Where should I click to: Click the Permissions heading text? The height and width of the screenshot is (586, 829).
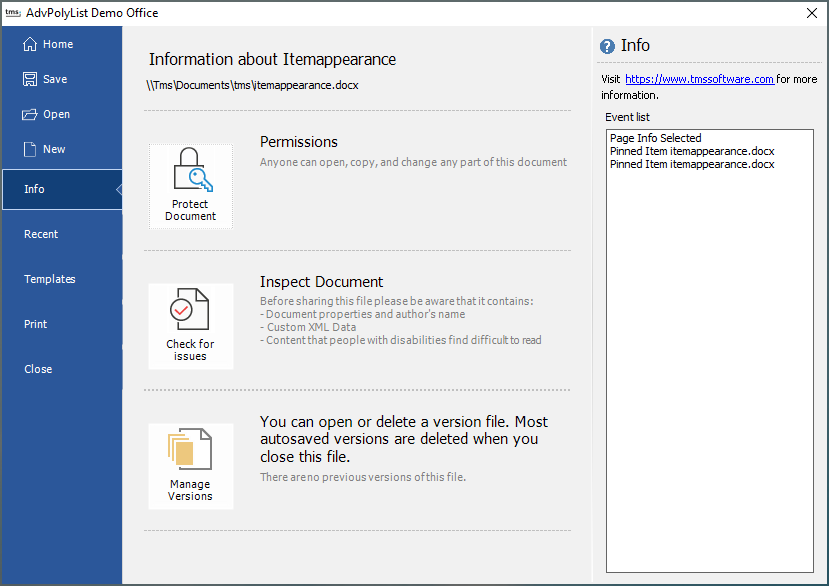point(299,142)
